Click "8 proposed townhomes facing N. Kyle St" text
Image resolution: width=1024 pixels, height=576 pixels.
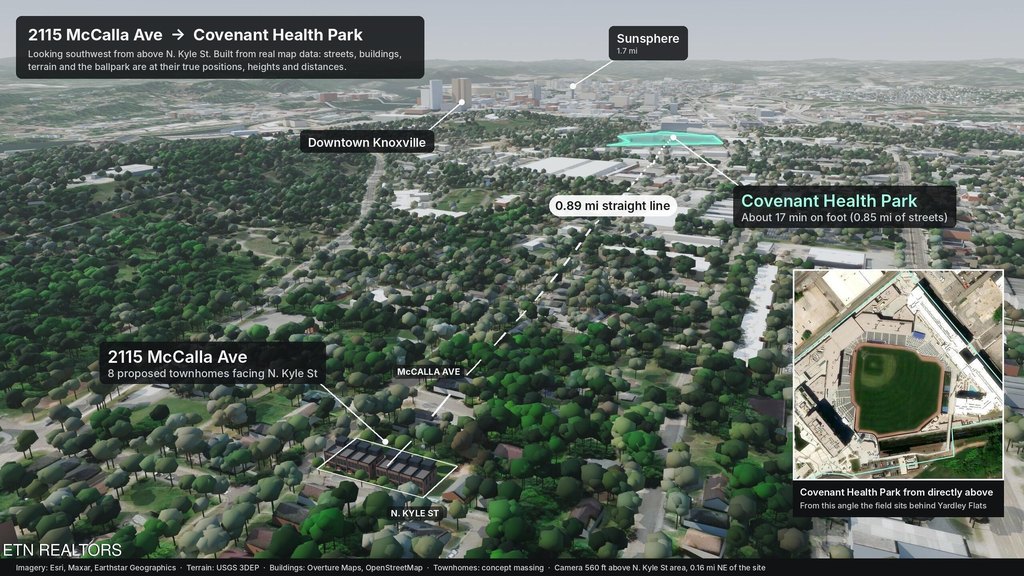point(212,374)
